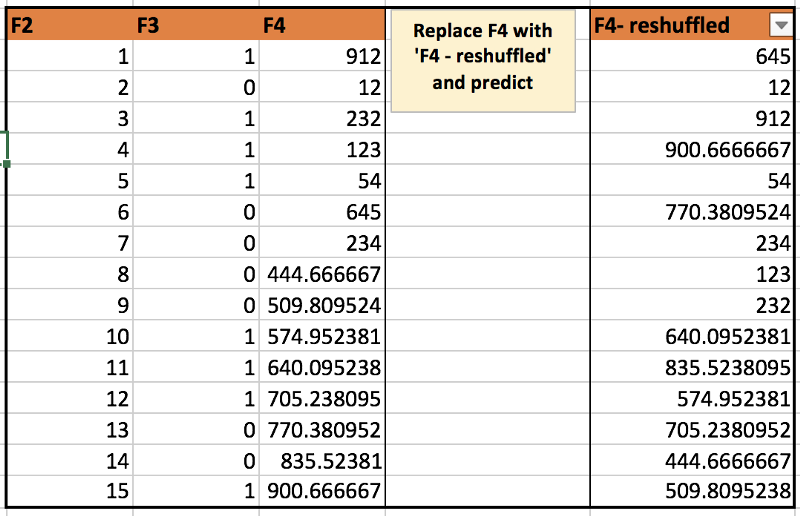Click the reshuffled cell showing 900.6666667
Image resolution: width=800 pixels, height=516 pixels.
[x=692, y=149]
